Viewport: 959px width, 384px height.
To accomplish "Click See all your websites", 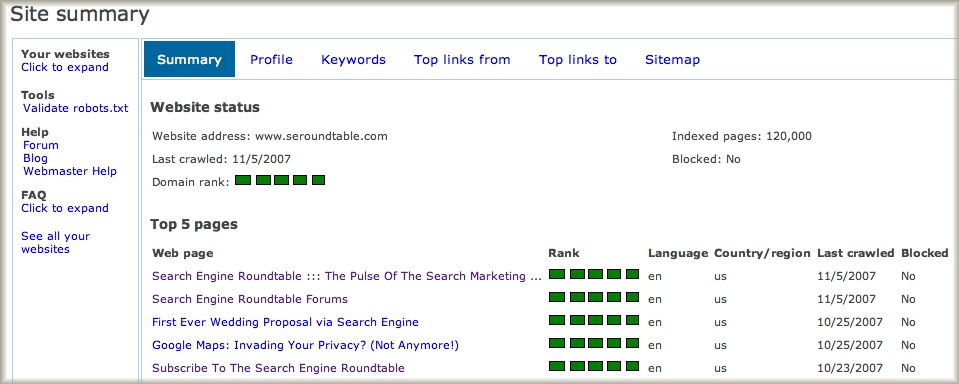I will coord(55,242).
